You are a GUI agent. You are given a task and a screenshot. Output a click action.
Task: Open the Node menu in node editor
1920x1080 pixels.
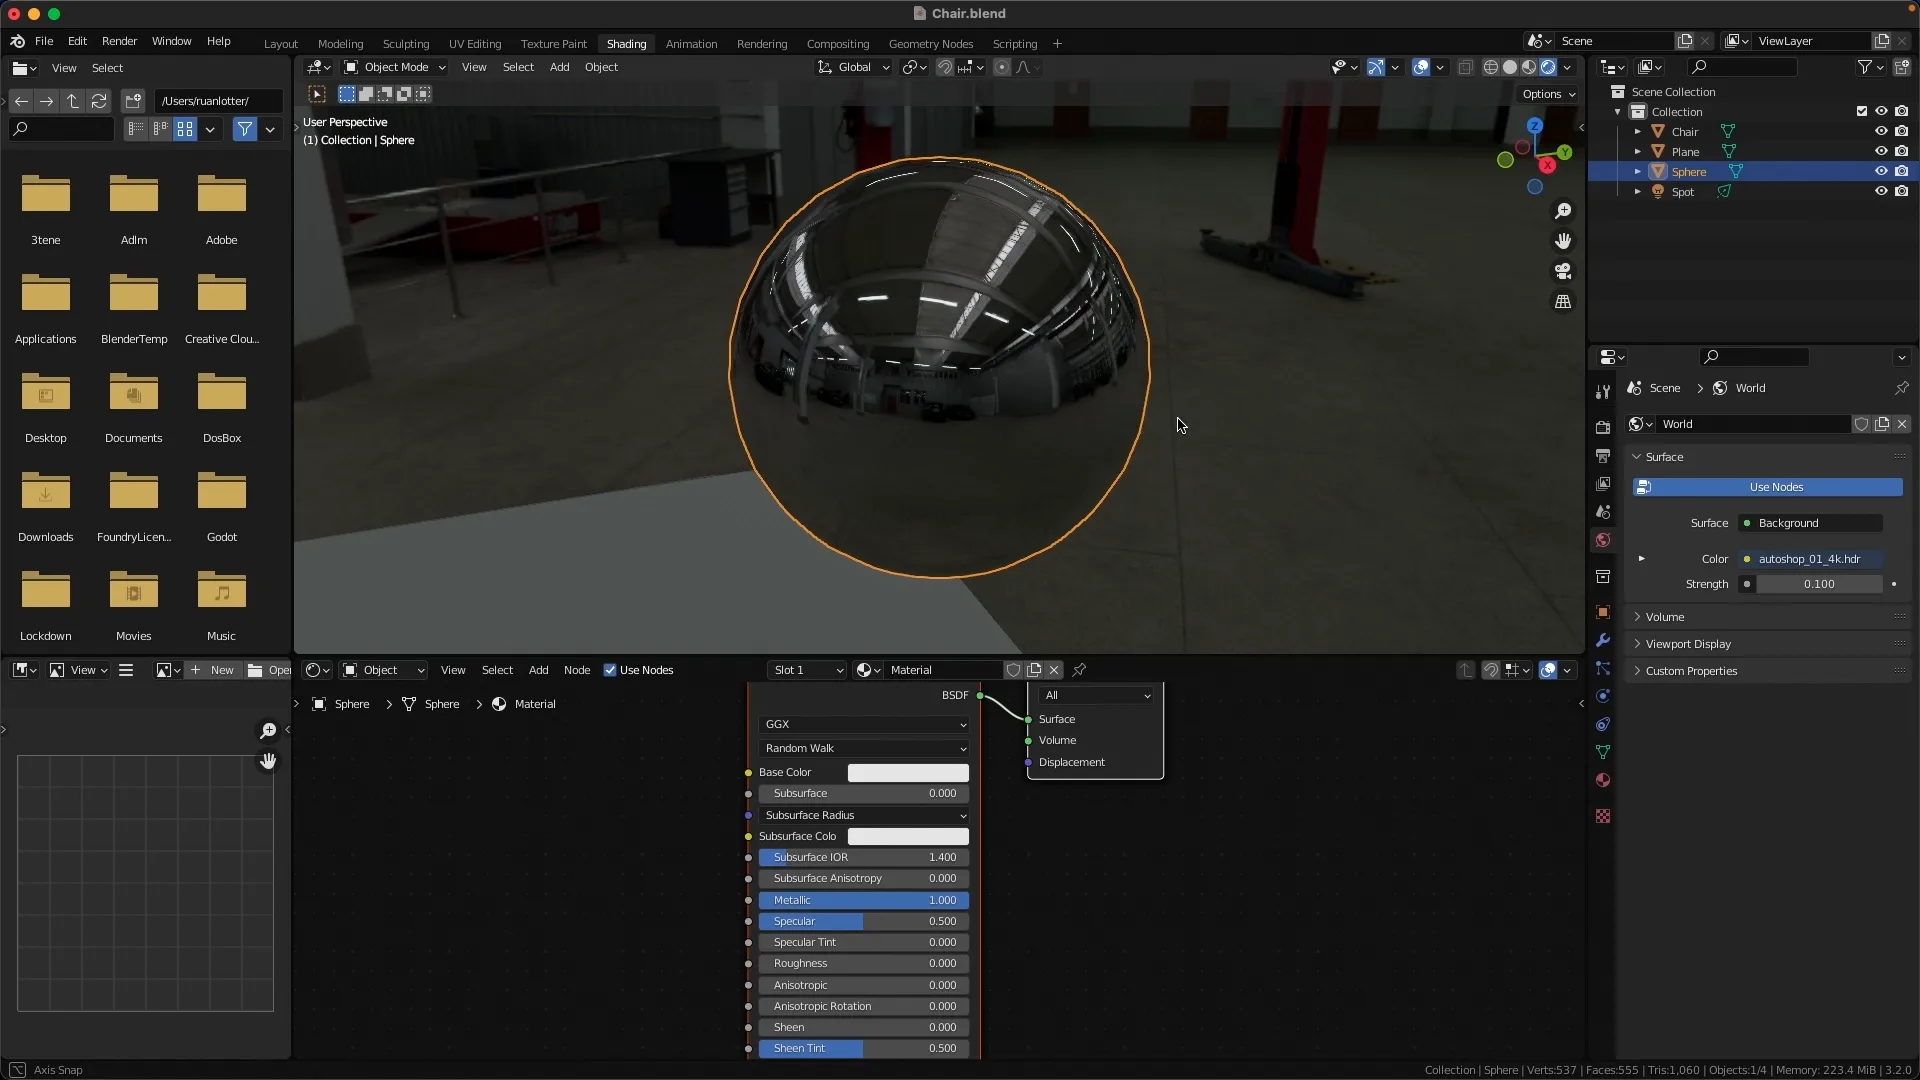click(577, 670)
